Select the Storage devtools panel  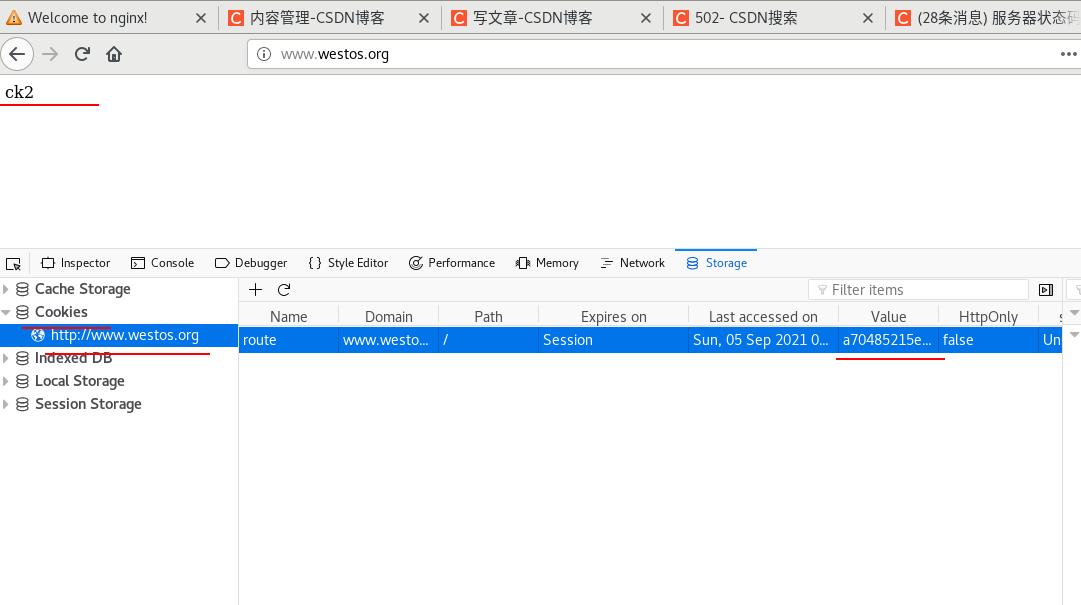point(716,263)
